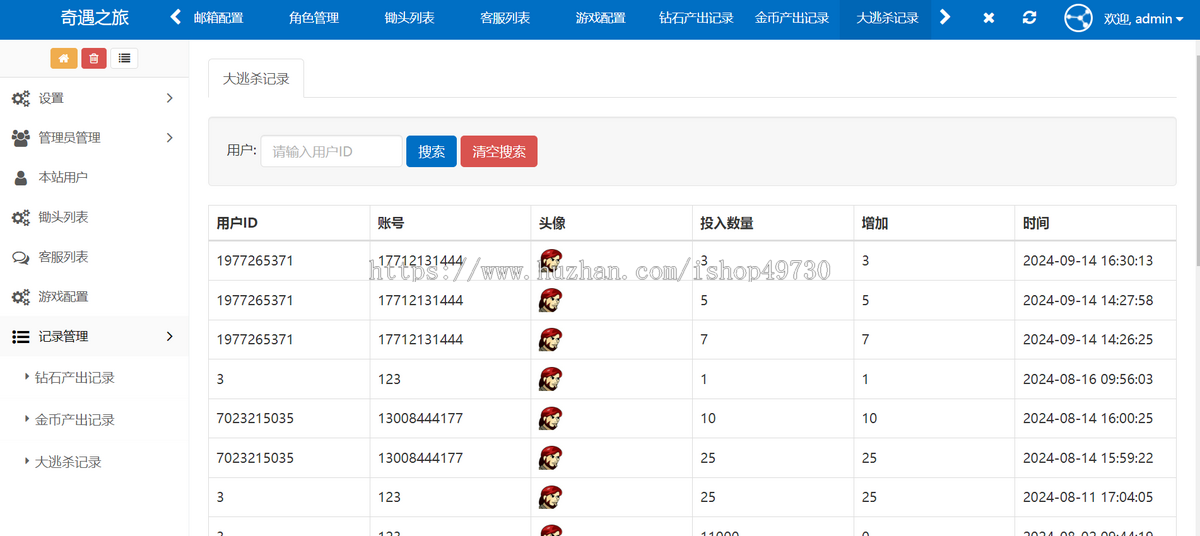Click the 奇遇之旅 site title
1200x536 pixels.
[95, 18]
